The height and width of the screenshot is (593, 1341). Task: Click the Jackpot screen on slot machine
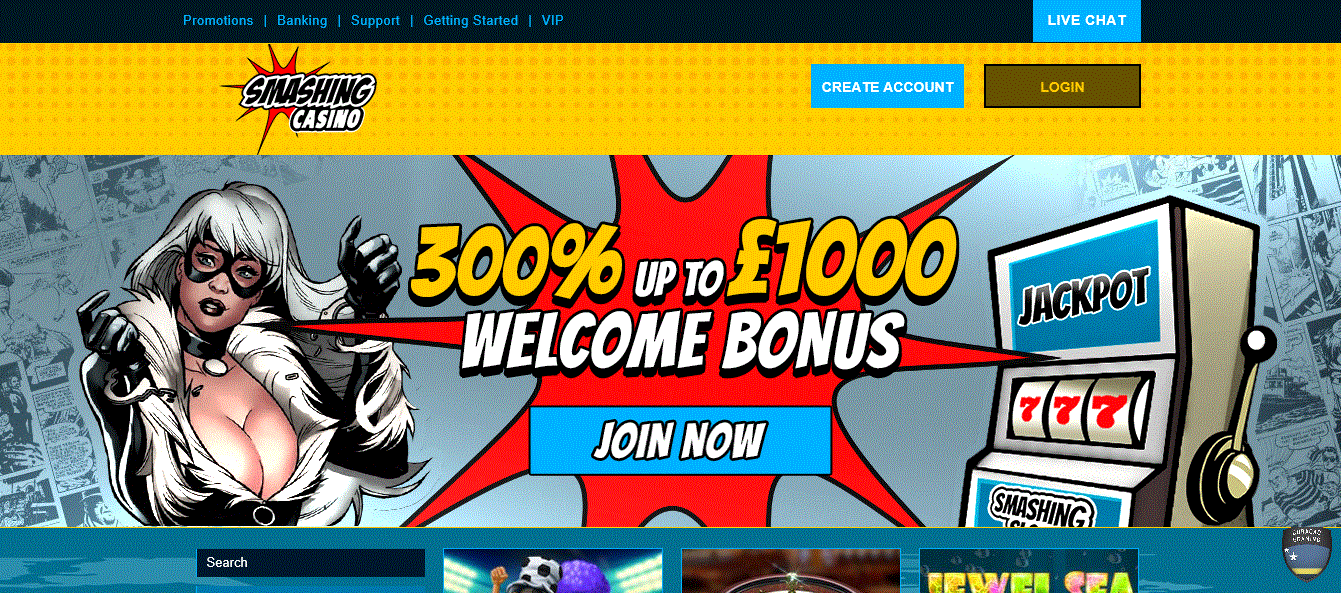click(x=1082, y=294)
